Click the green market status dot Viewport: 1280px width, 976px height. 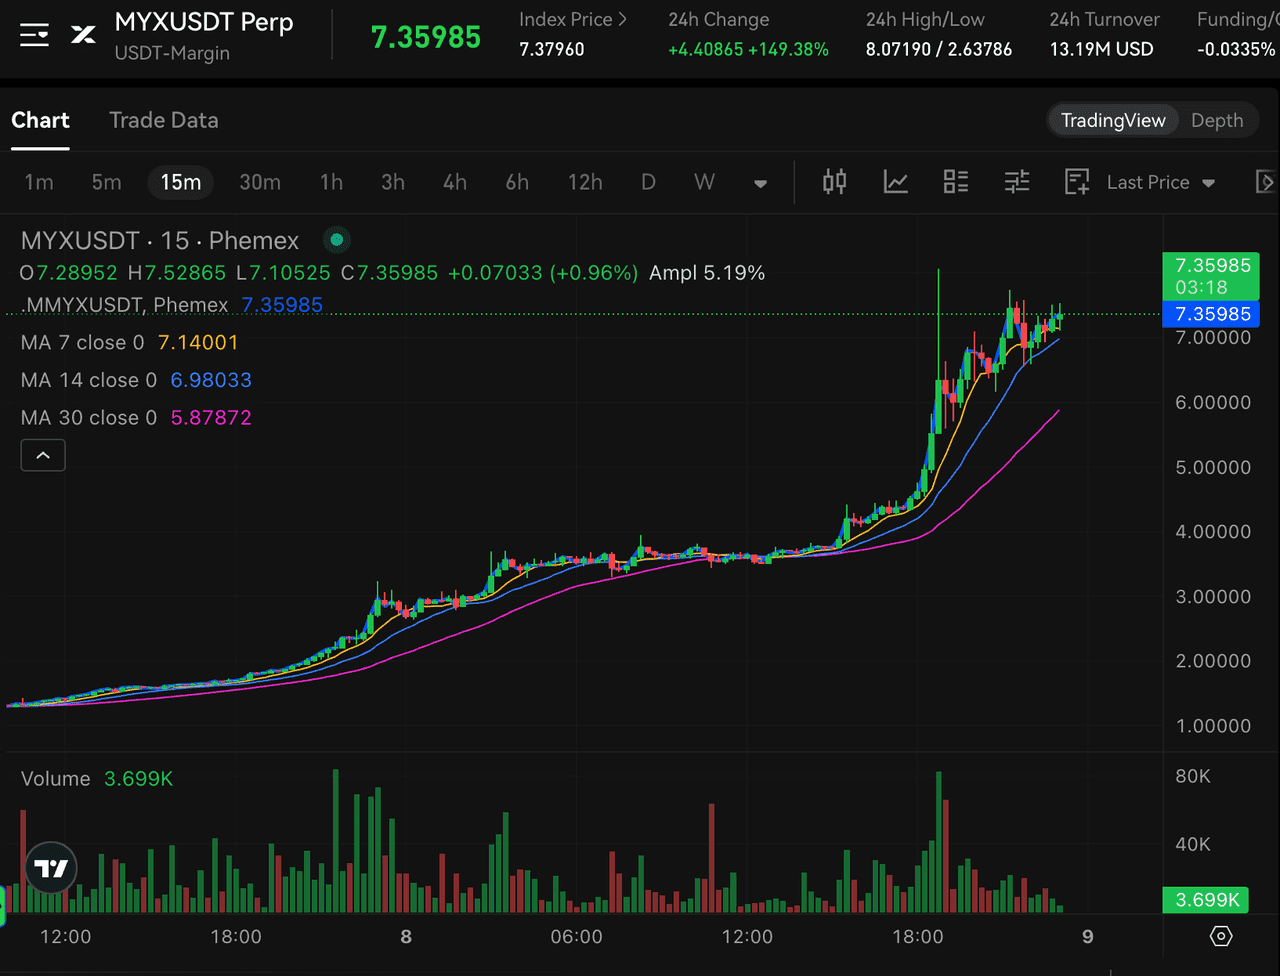[x=337, y=240]
